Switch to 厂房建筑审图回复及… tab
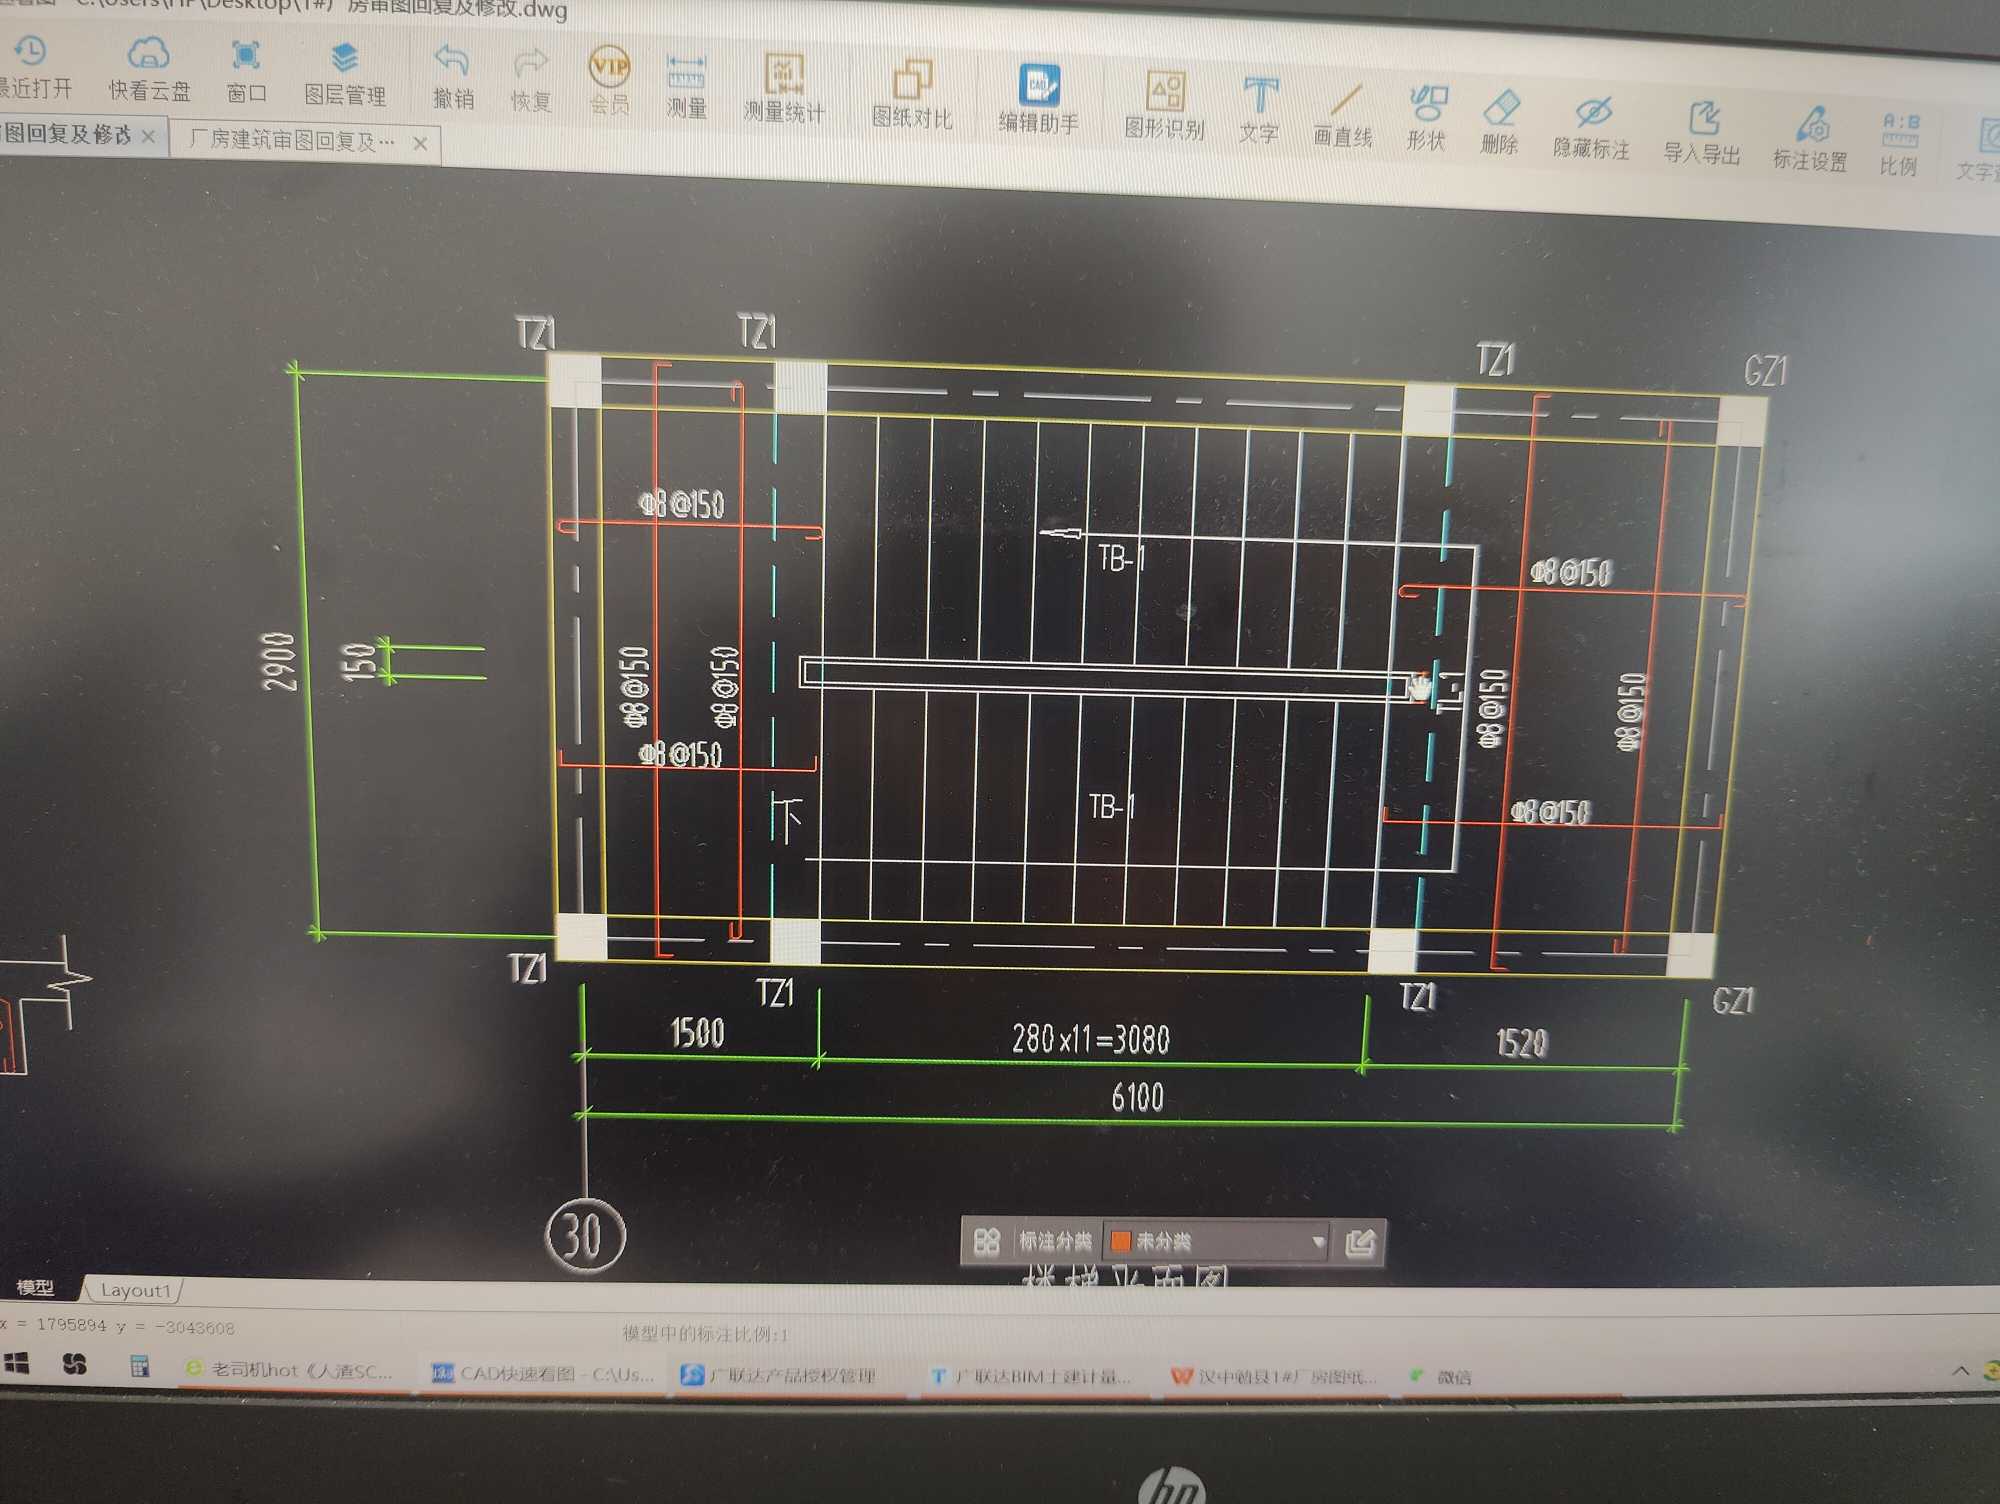This screenshot has height=1504, width=2000. (292, 140)
